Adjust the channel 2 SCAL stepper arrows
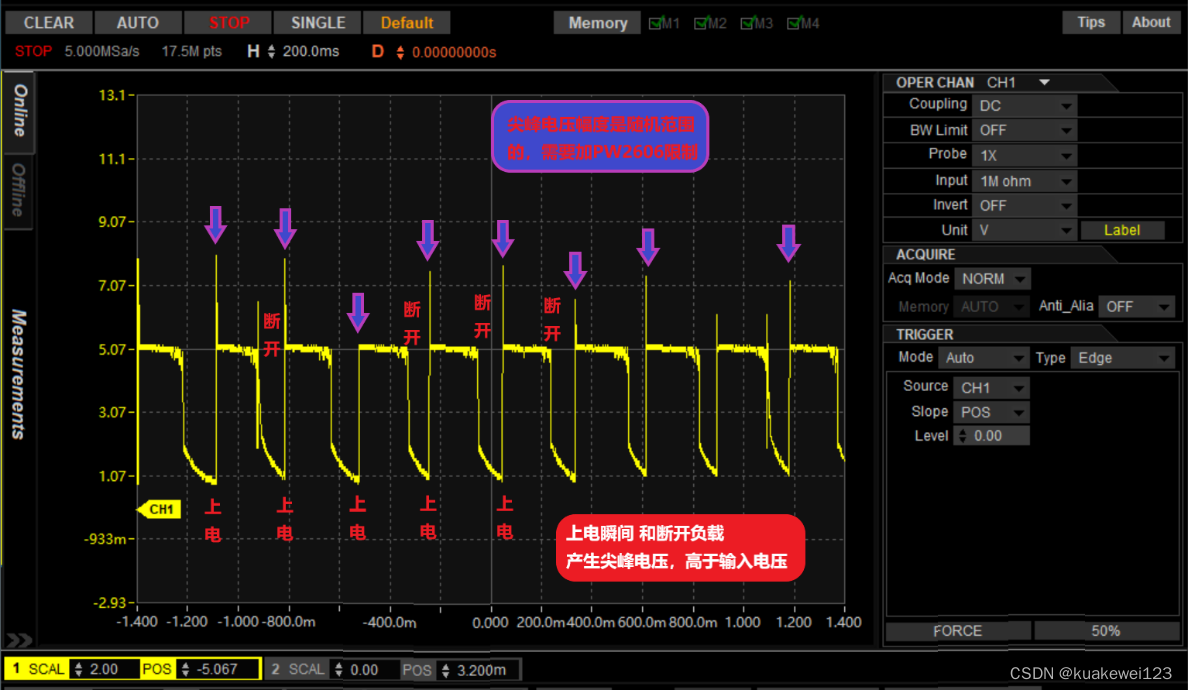 tap(339, 670)
